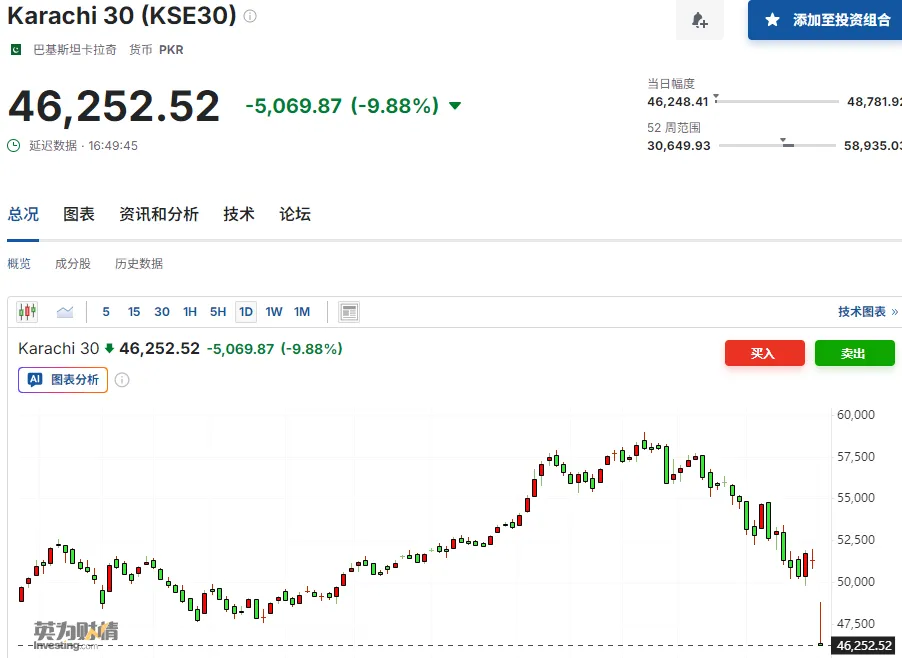Click the clock icon near 延迟数据
The image size is (902, 658).
coord(14,145)
